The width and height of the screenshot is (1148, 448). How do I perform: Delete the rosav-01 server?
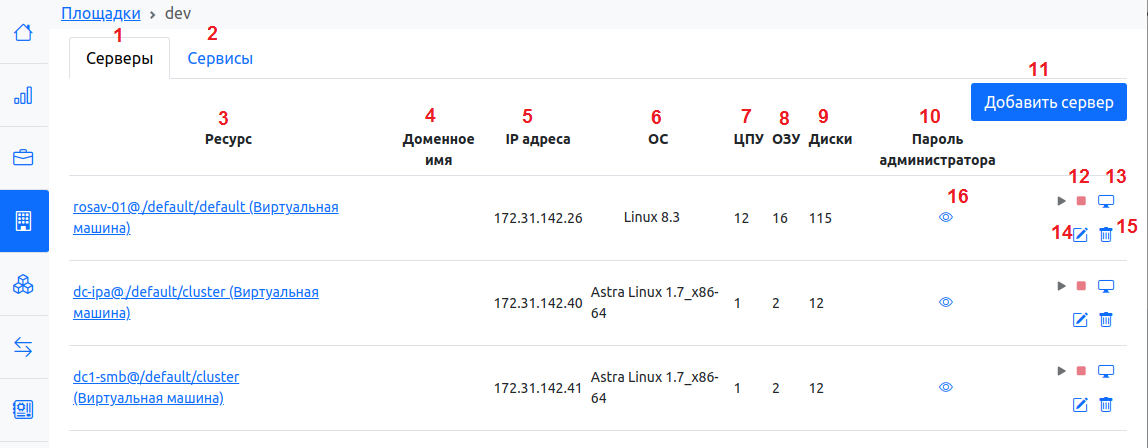click(x=1106, y=234)
